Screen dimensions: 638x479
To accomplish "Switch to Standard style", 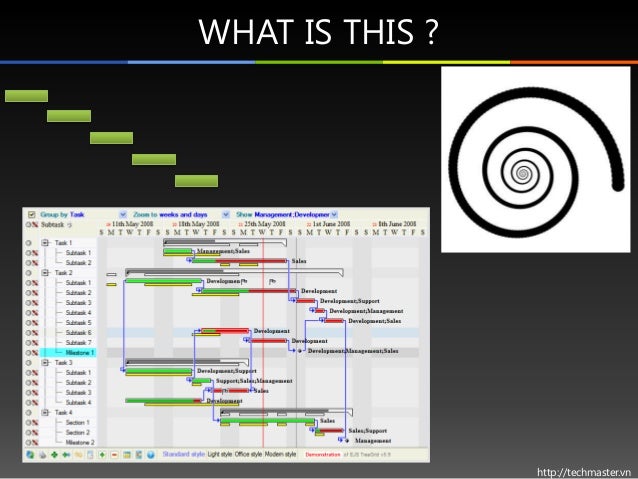I will [184, 454].
